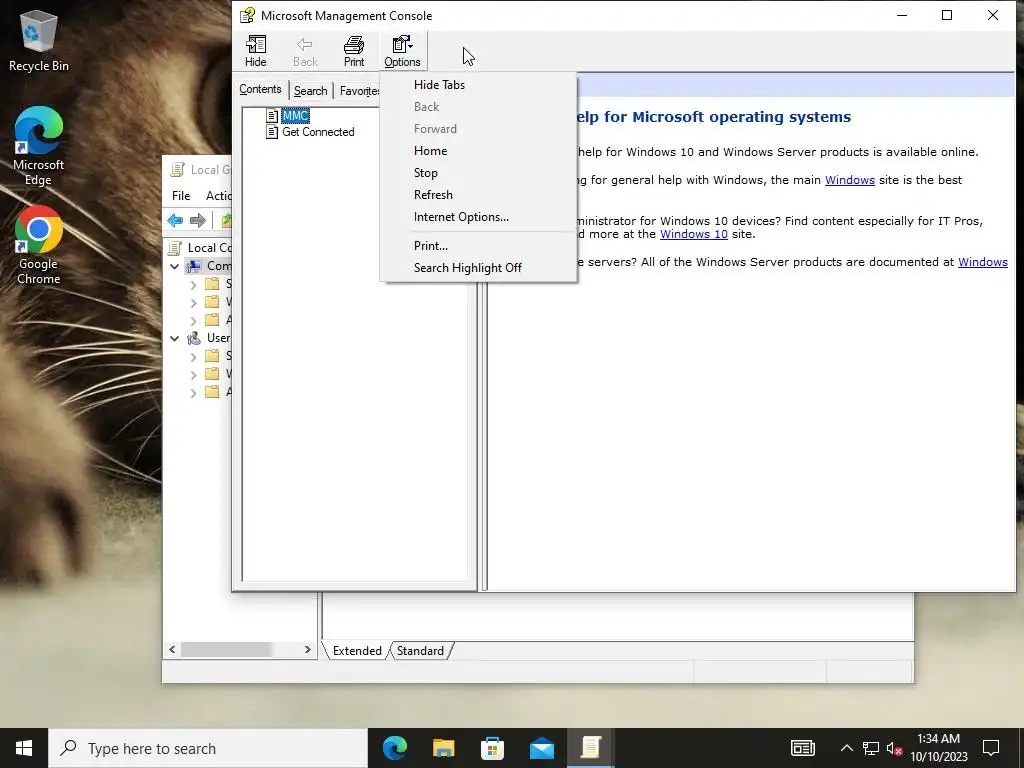This screenshot has width=1024, height=768.
Task: Choose Print... from Options menu
Action: [x=478, y=246]
